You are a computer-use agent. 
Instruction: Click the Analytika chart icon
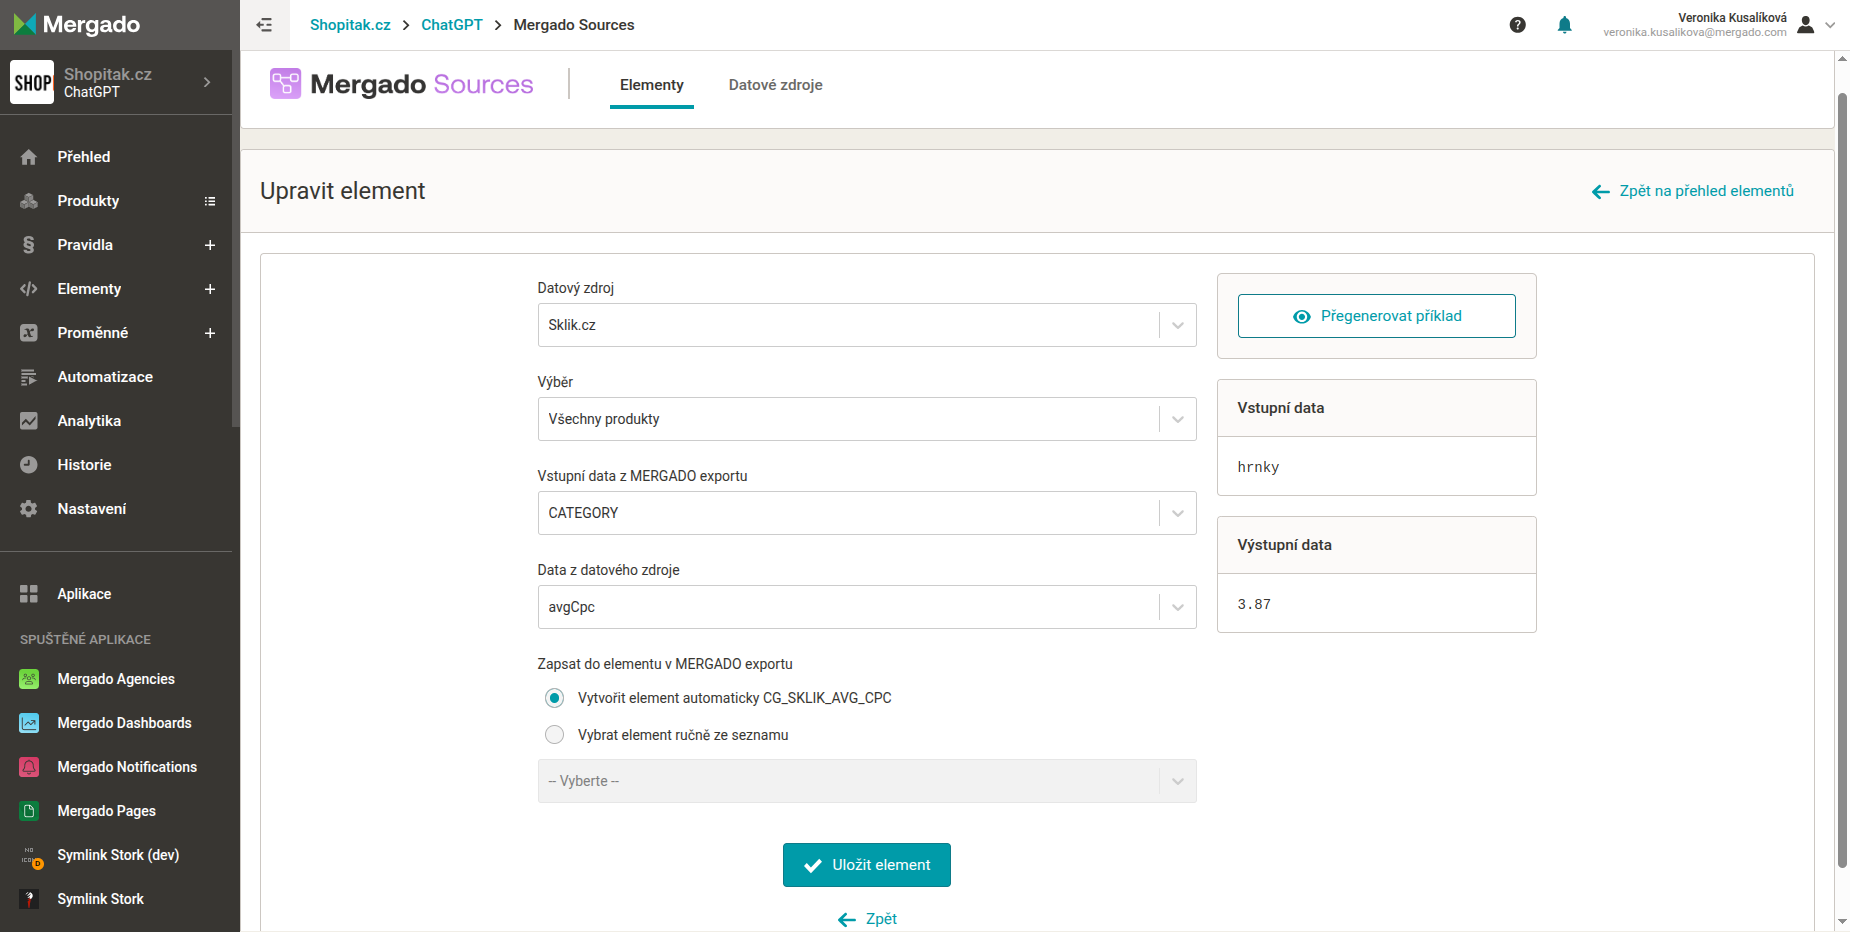pos(29,421)
